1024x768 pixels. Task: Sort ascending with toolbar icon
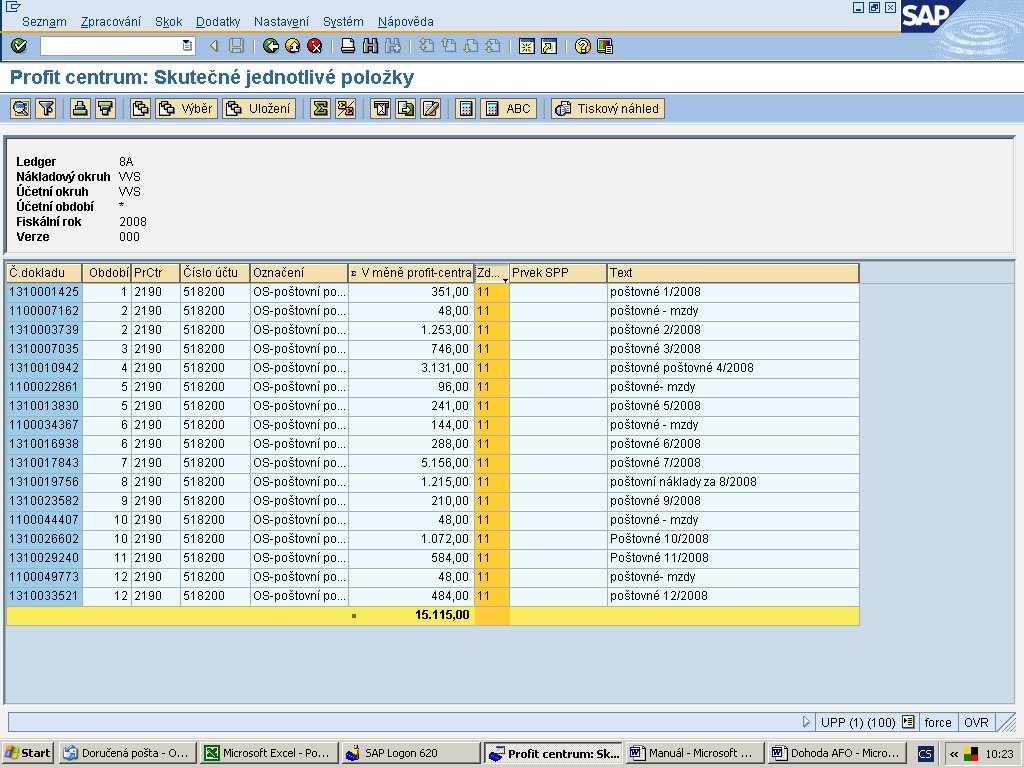pyautogui.click(x=80, y=108)
